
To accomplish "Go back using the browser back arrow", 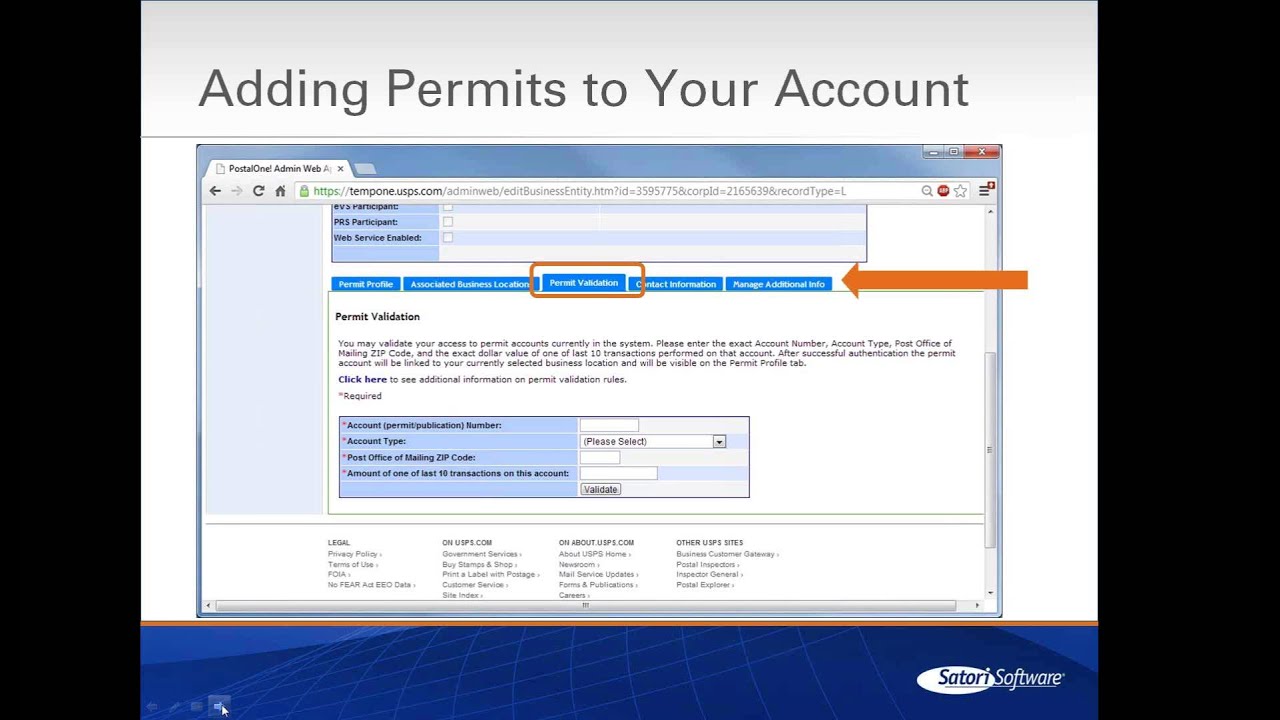I will click(215, 191).
